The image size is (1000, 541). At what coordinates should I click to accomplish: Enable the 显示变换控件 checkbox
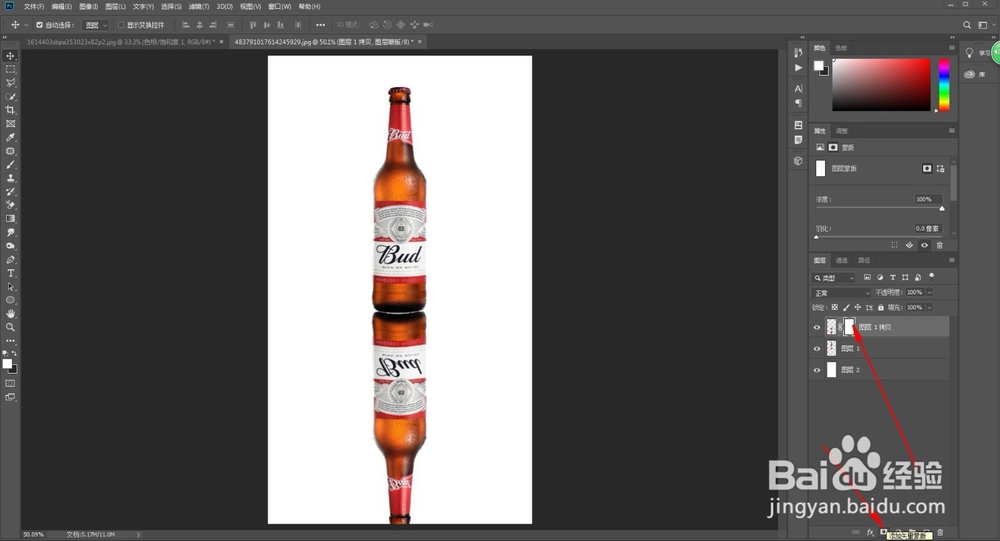(x=121, y=25)
